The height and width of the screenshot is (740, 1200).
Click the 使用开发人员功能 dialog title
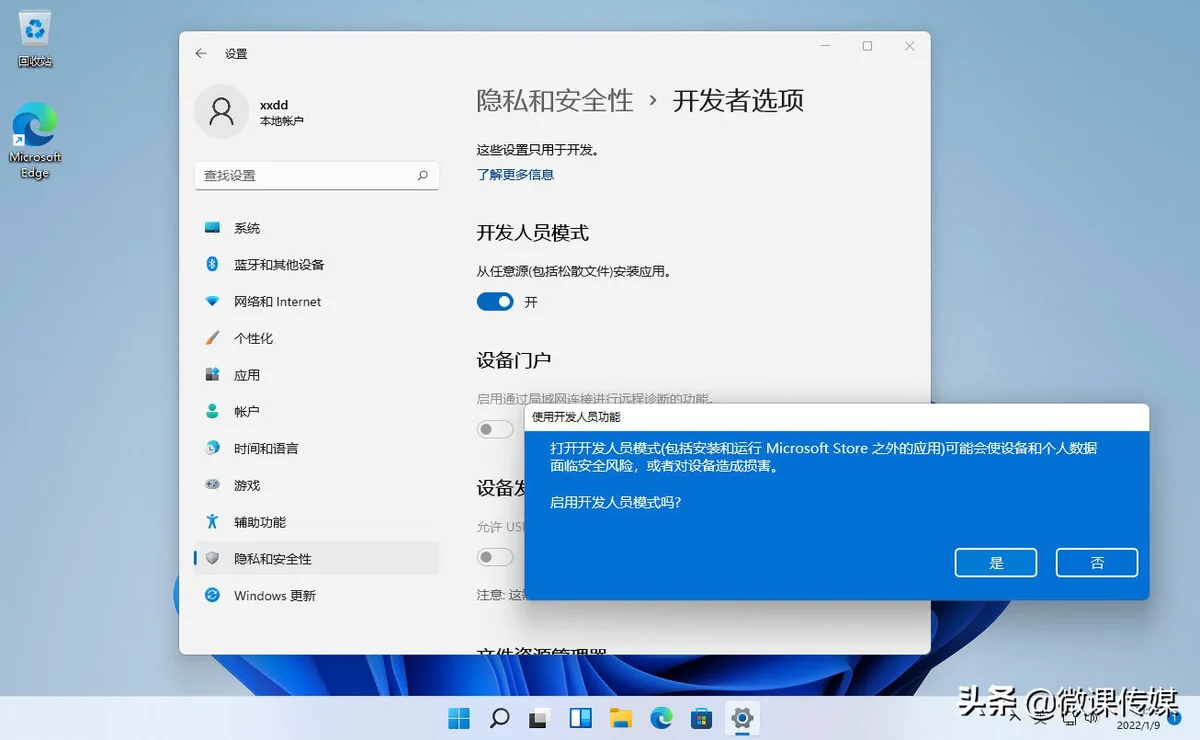tap(576, 417)
